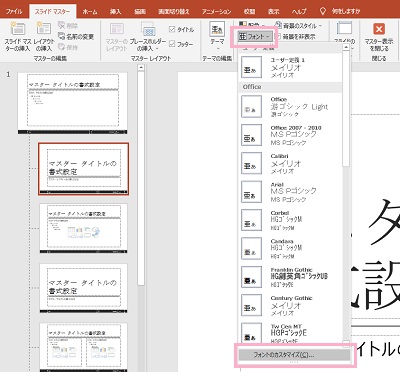
Task: Switch to the ホーム tab
Action: coord(90,11)
